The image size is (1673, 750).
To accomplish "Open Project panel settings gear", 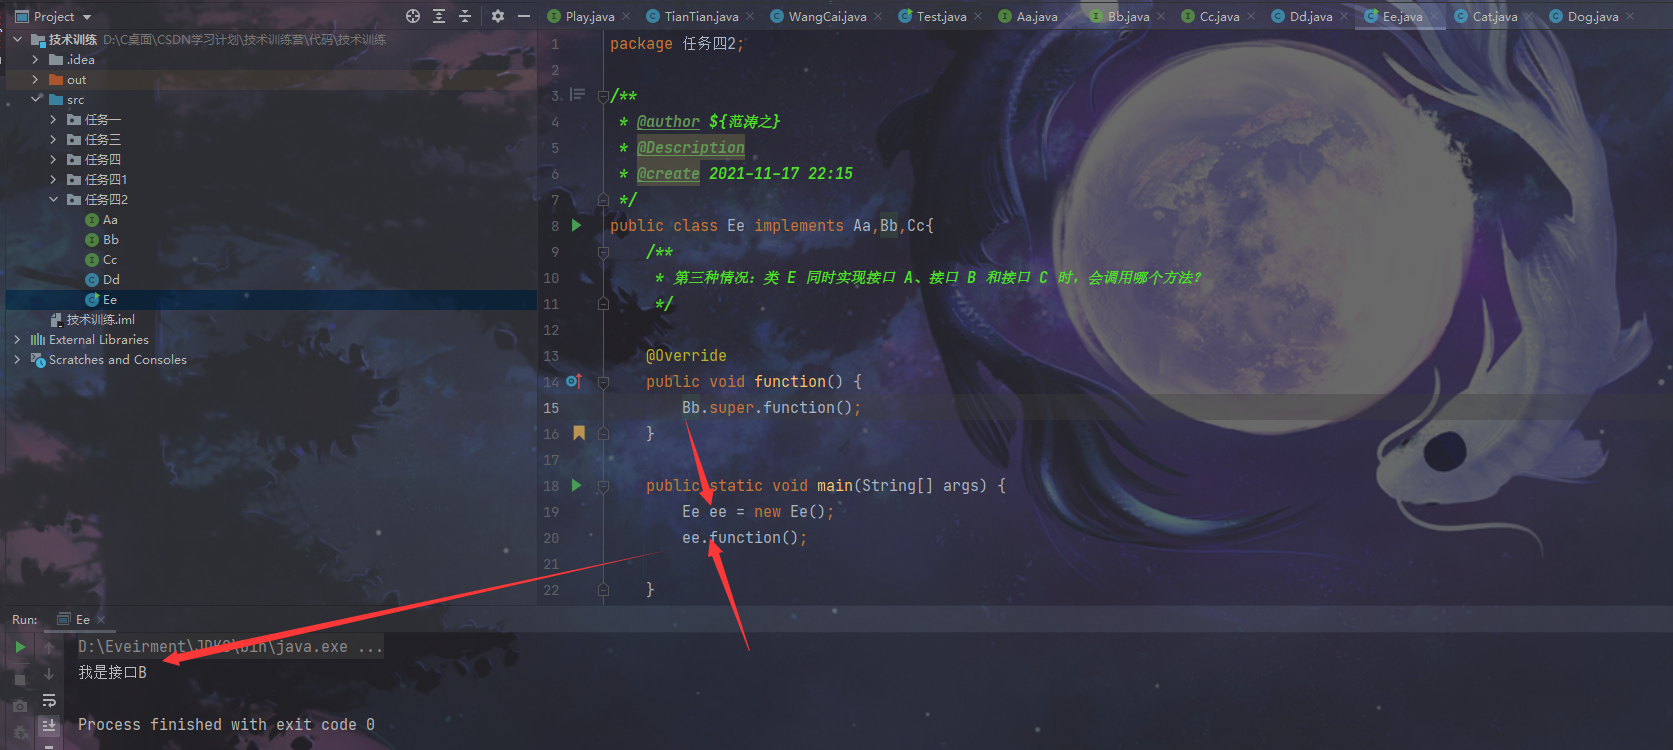I will pos(498,16).
